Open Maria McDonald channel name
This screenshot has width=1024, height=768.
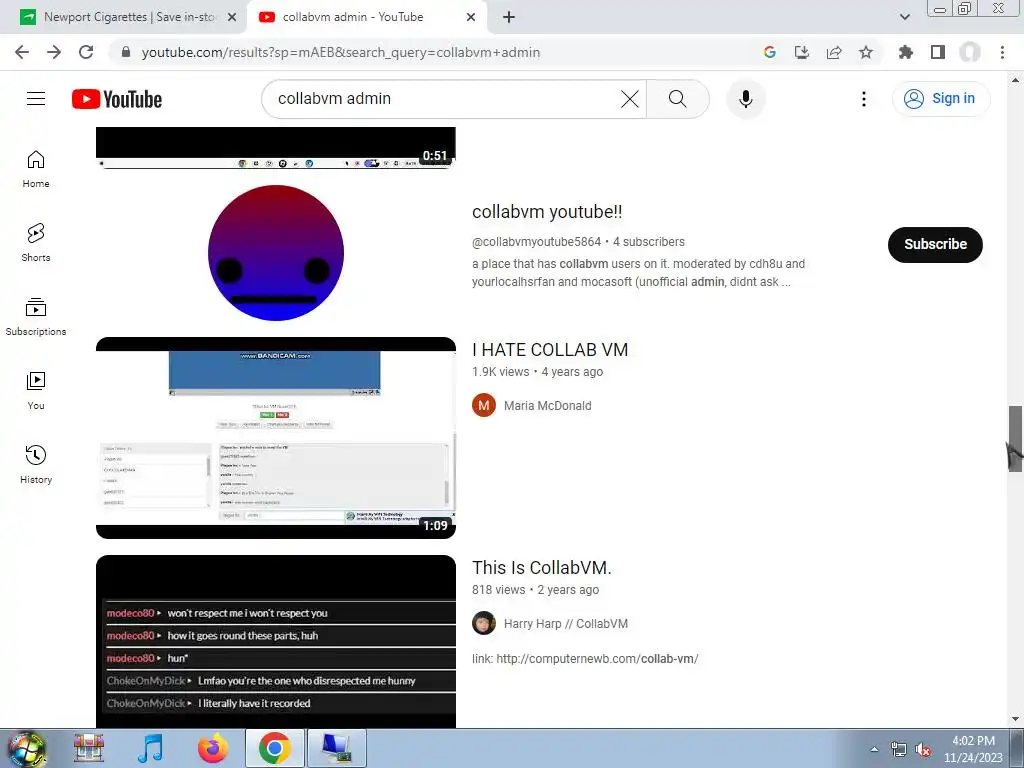tap(547, 406)
